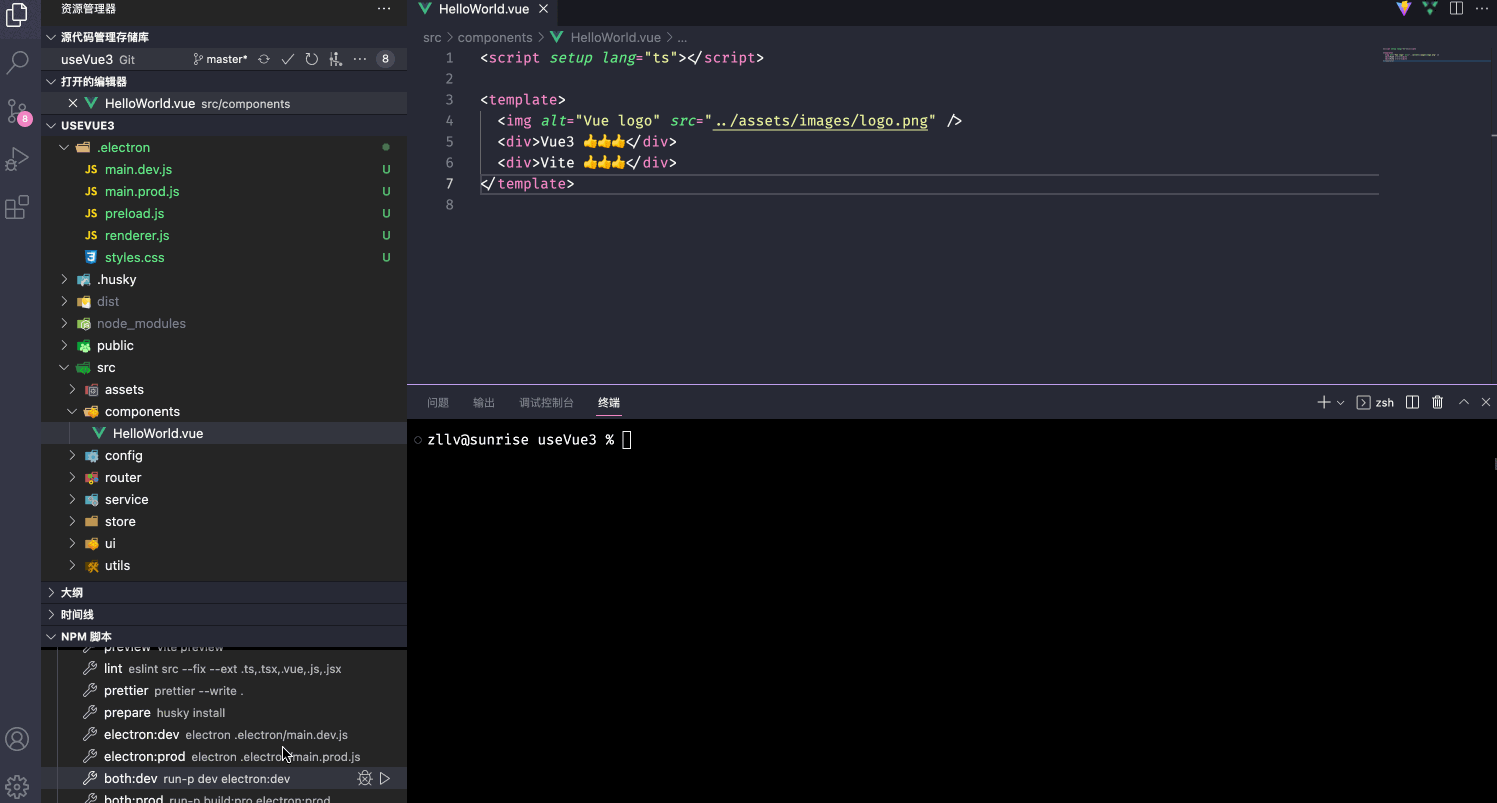The width and height of the screenshot is (1497, 803).
Task: Open styles.css file
Action: coord(224,257)
